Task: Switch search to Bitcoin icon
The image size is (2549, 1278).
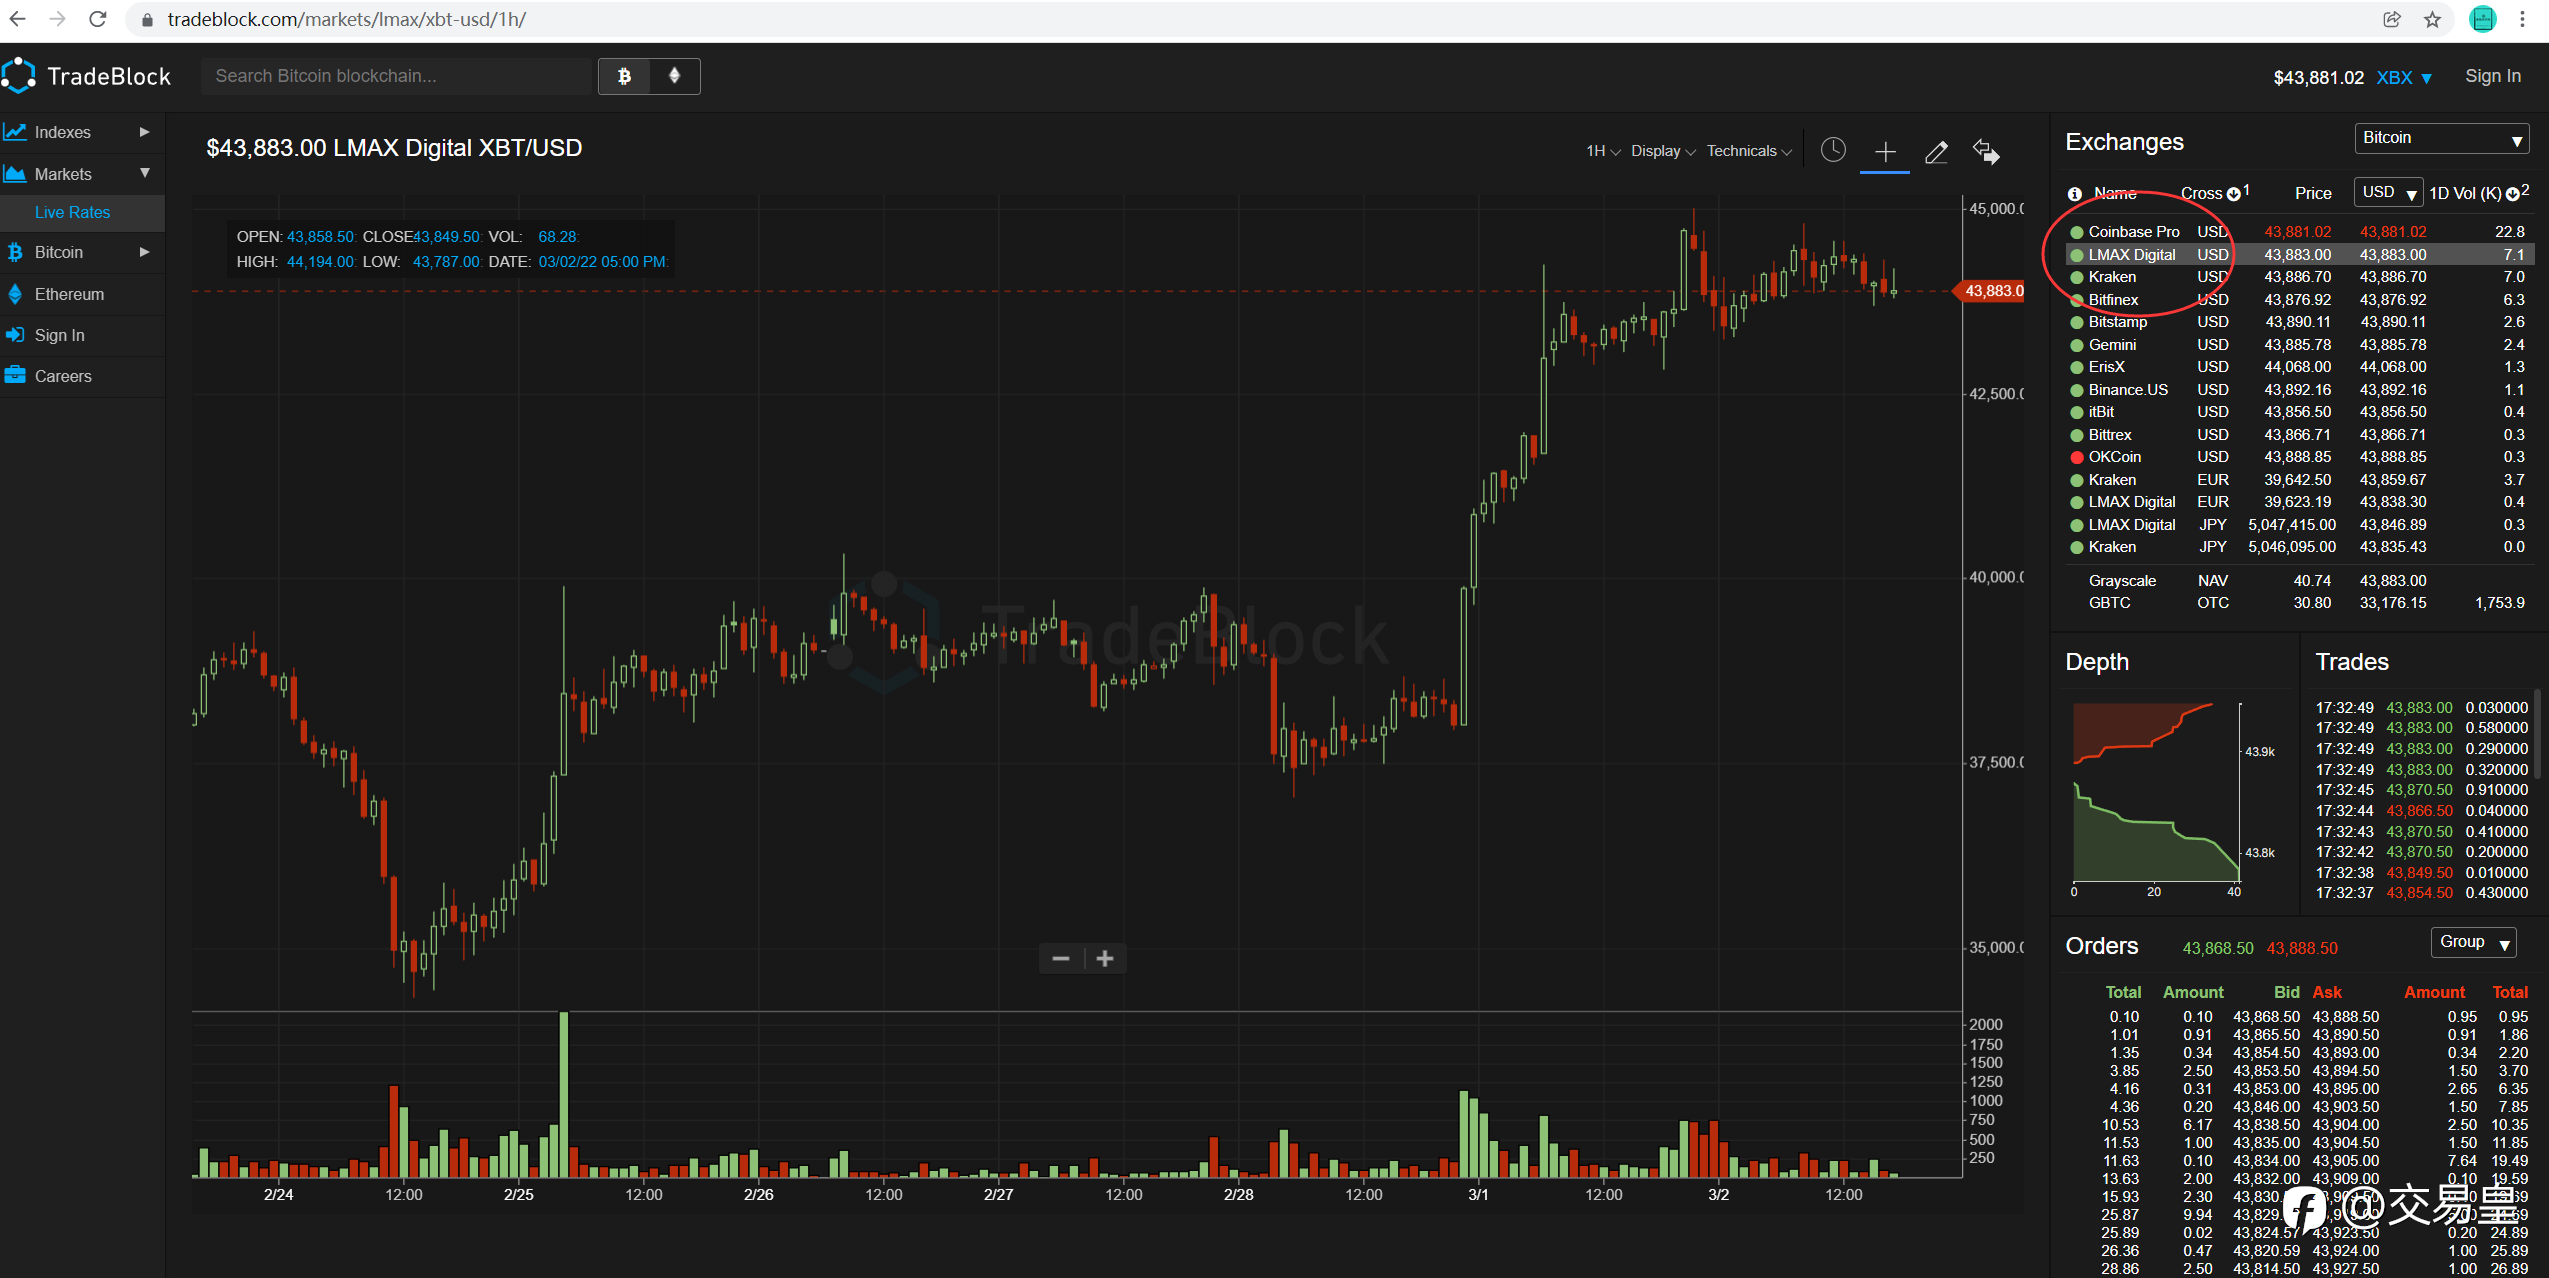Action: [624, 76]
